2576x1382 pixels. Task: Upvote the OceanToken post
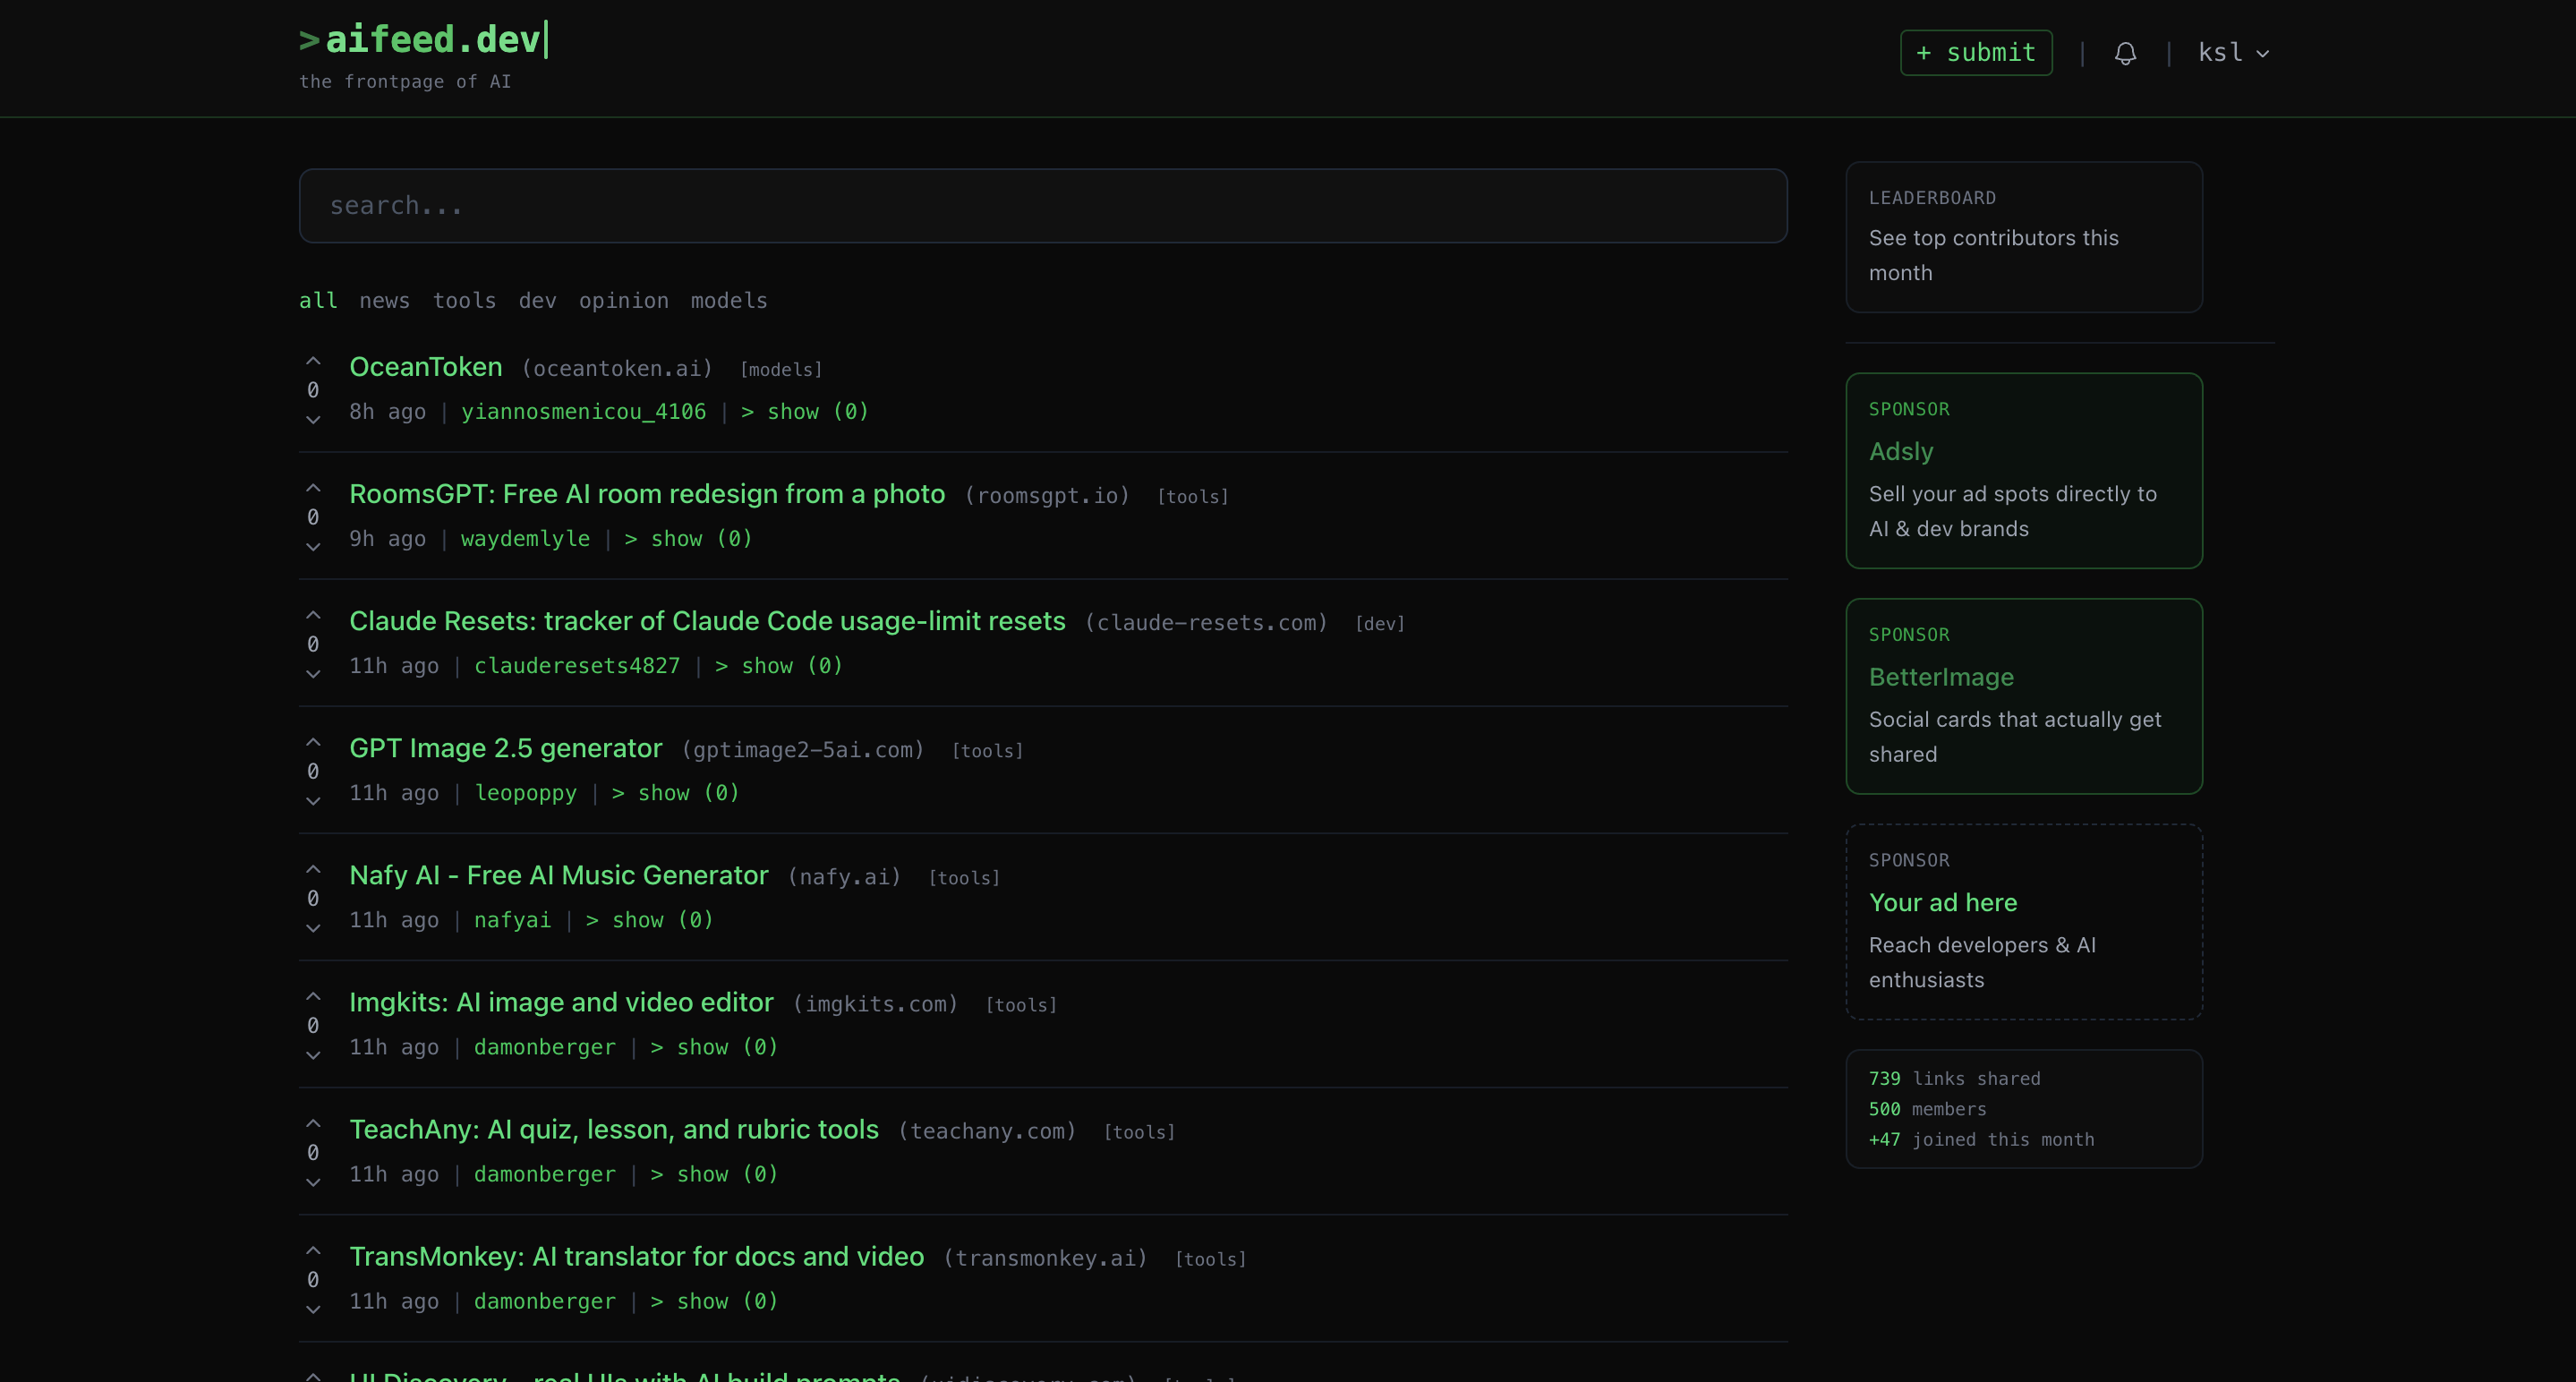click(x=313, y=361)
